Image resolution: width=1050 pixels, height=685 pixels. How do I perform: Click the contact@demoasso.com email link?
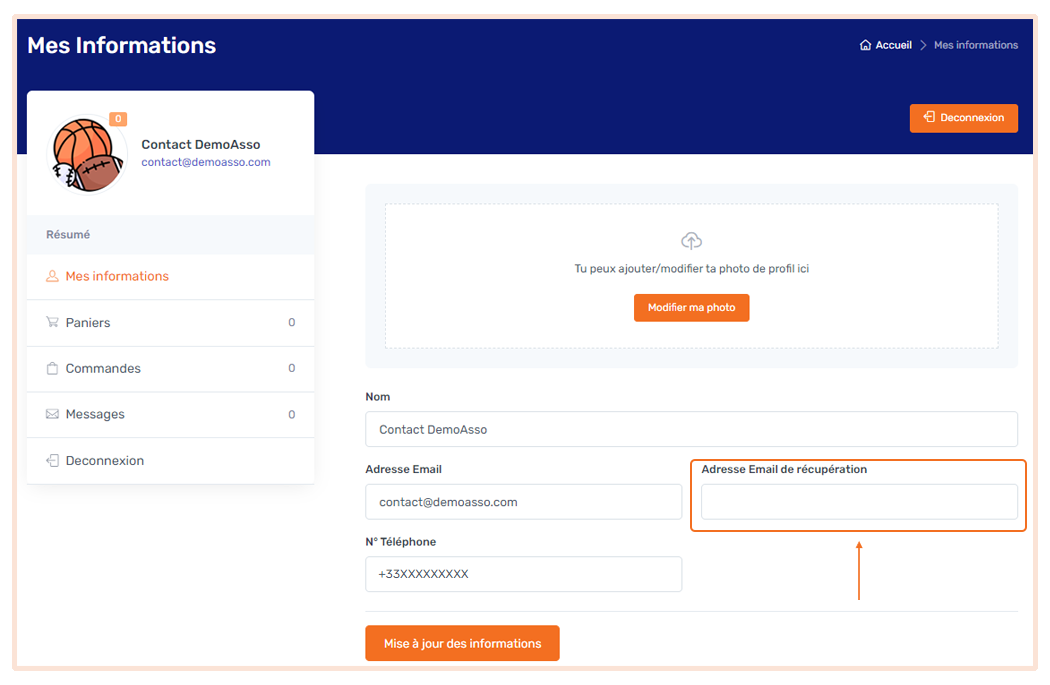(x=205, y=161)
